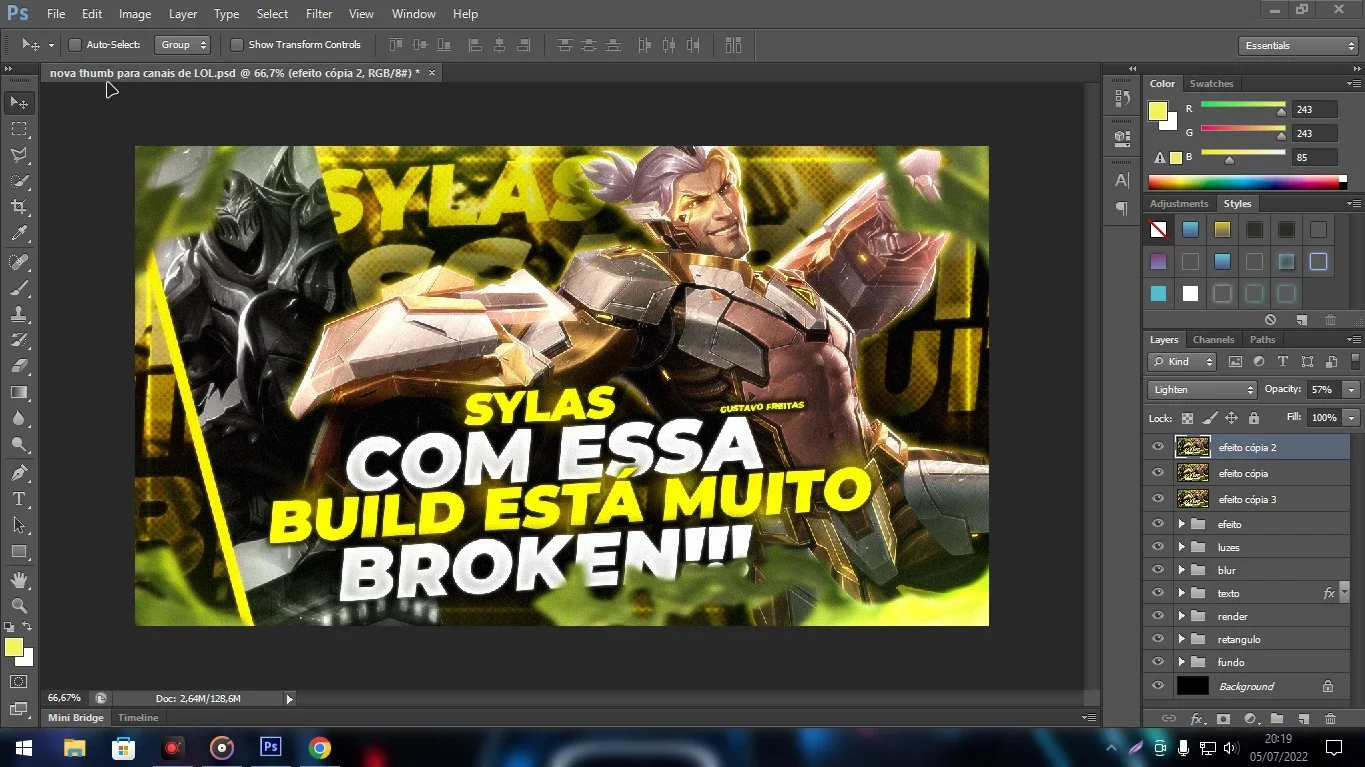The width and height of the screenshot is (1365, 767).
Task: Select the Path Selection tool
Action: [19, 525]
